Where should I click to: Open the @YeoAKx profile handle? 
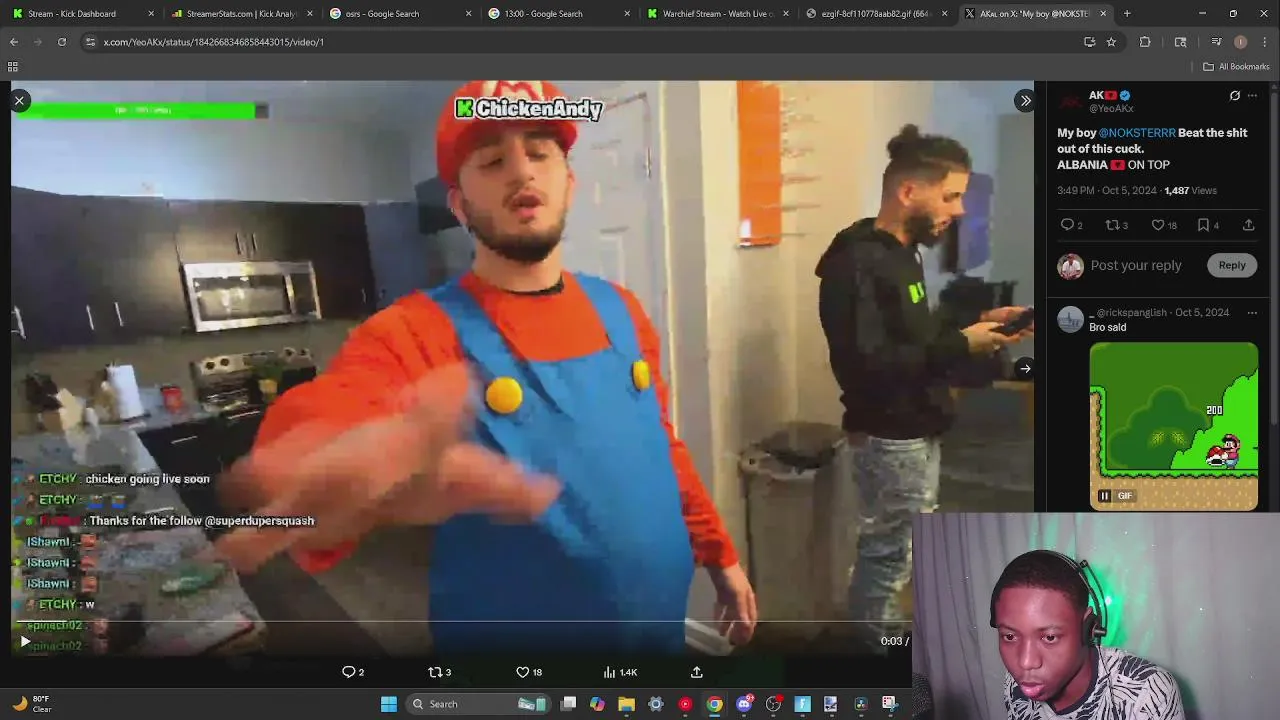[1111, 108]
